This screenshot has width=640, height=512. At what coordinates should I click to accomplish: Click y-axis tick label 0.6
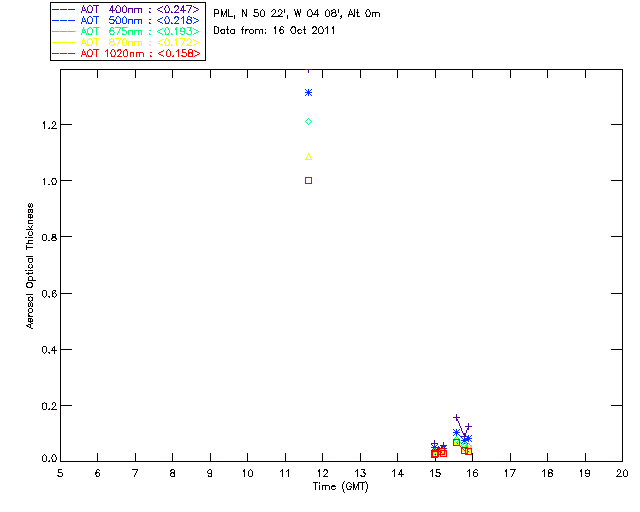coord(49,294)
